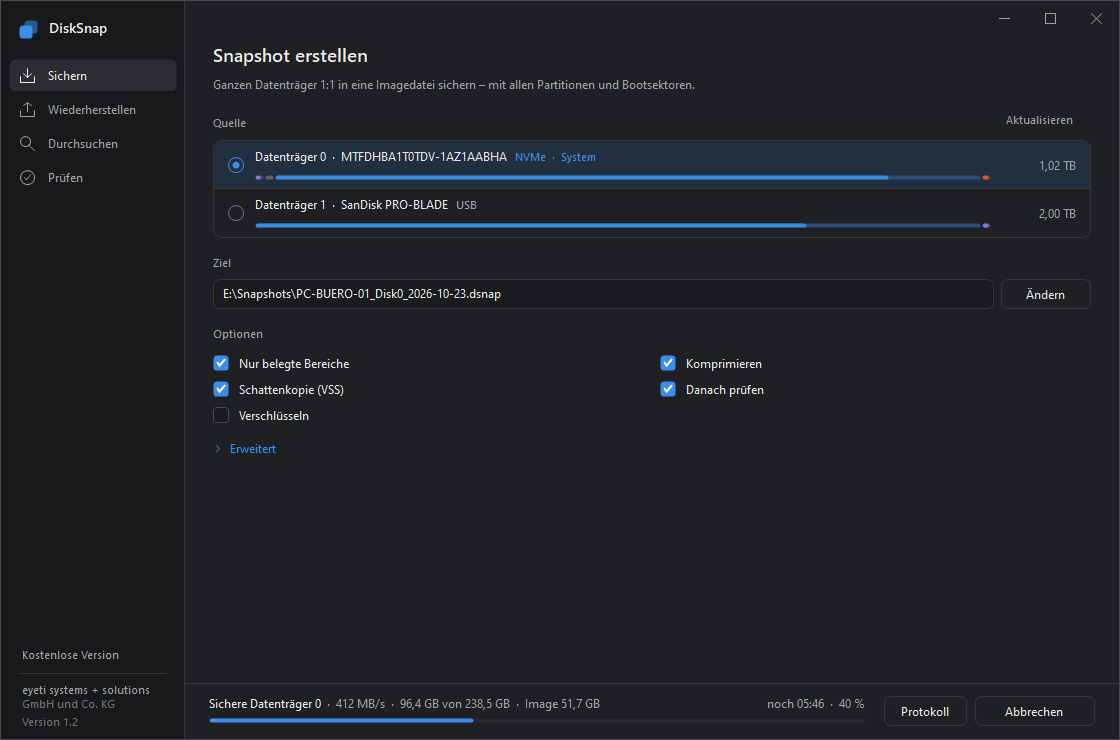1120x740 pixels.
Task: Click the DiskSnap logo icon
Action: pyautogui.click(x=29, y=29)
